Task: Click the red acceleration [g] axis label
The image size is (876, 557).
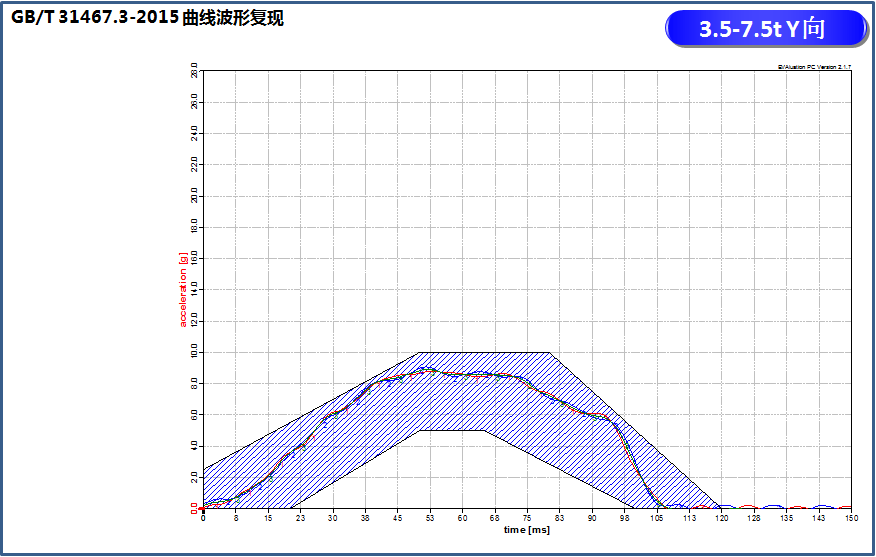Action: click(x=184, y=289)
